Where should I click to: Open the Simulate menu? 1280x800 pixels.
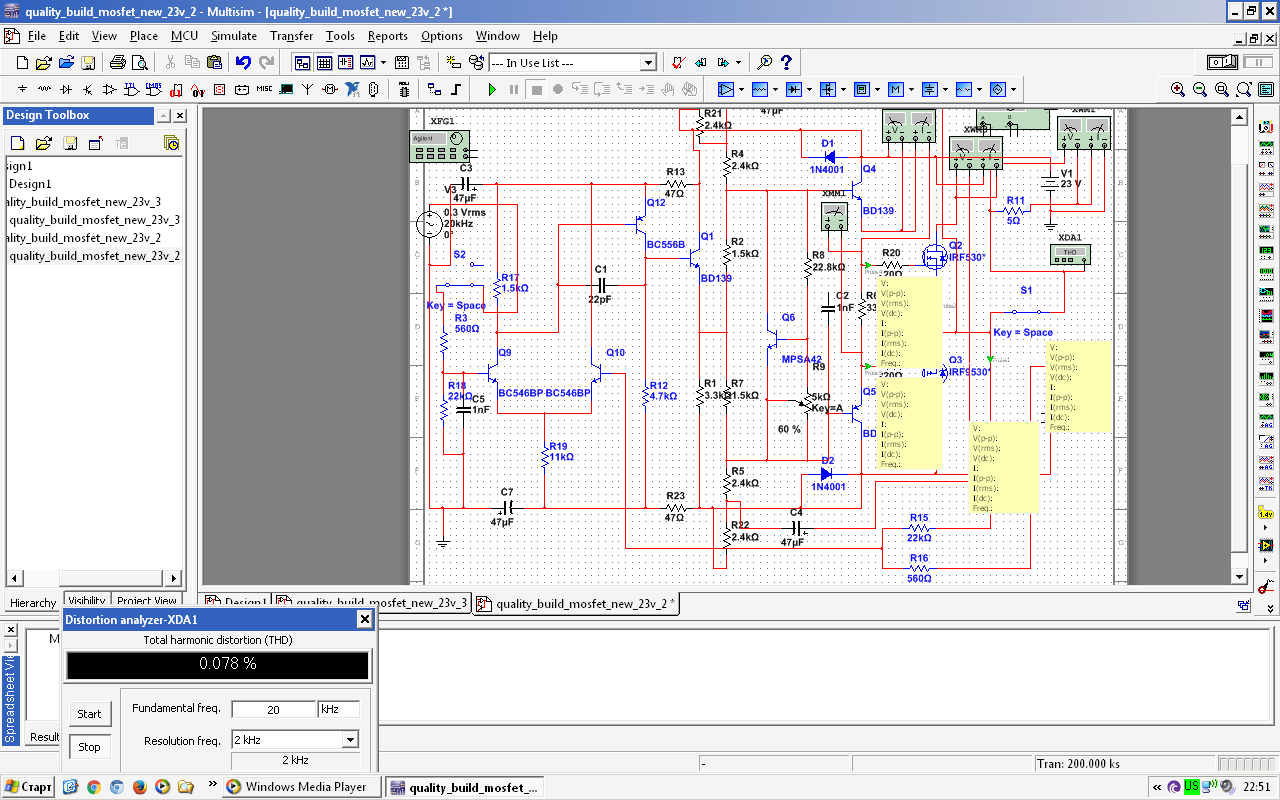tap(234, 36)
